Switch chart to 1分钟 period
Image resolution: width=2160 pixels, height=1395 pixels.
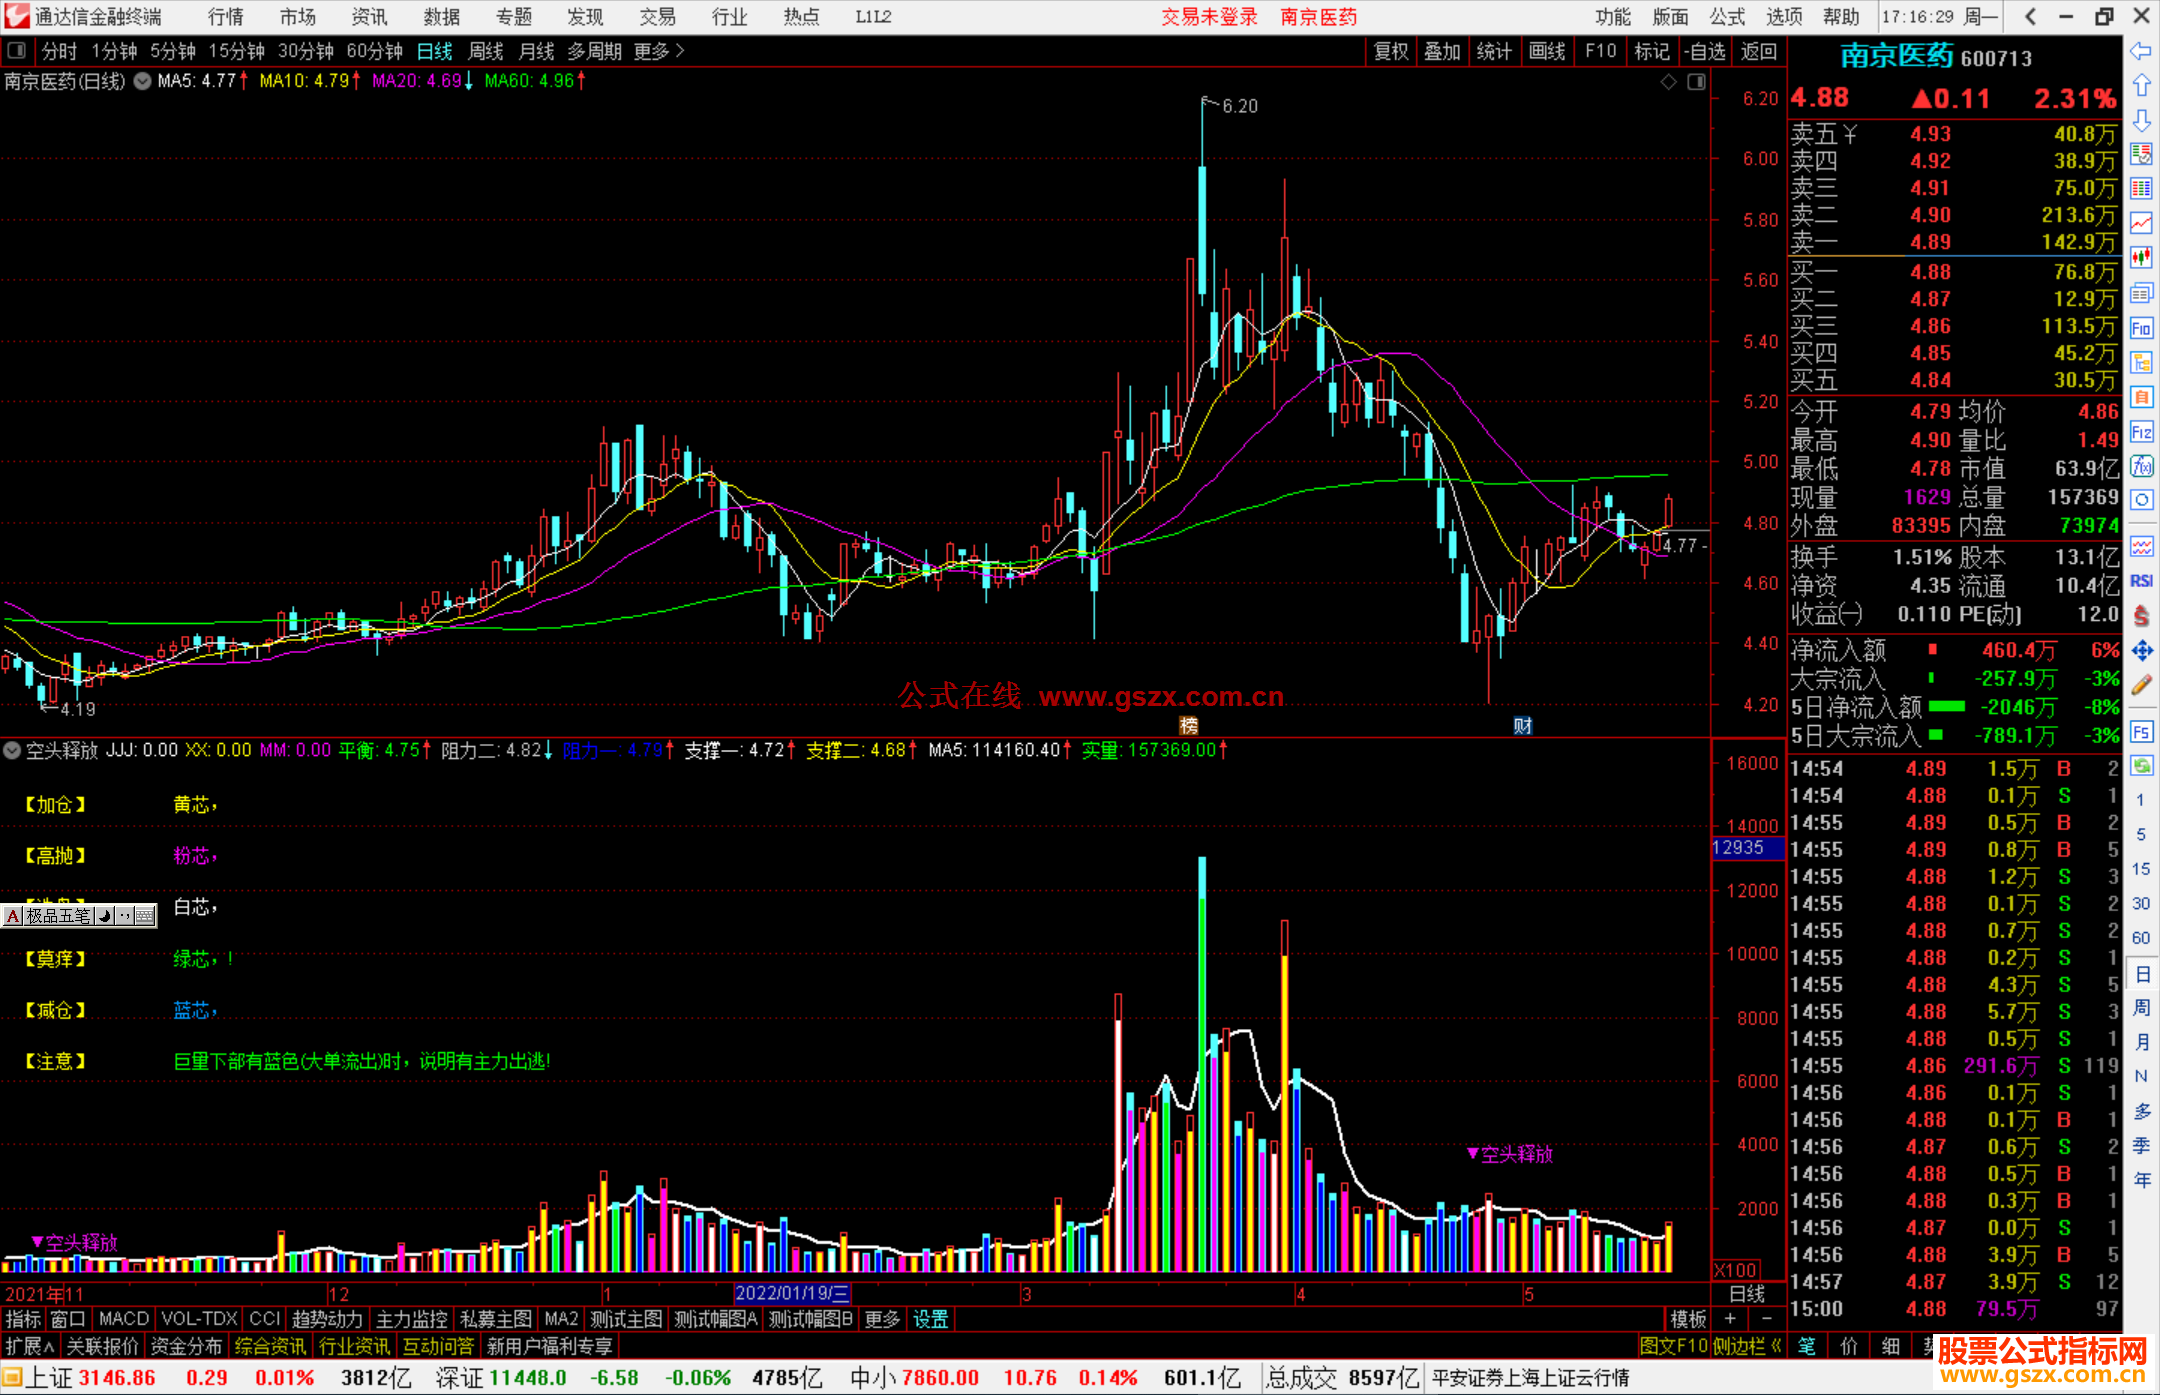[x=114, y=51]
